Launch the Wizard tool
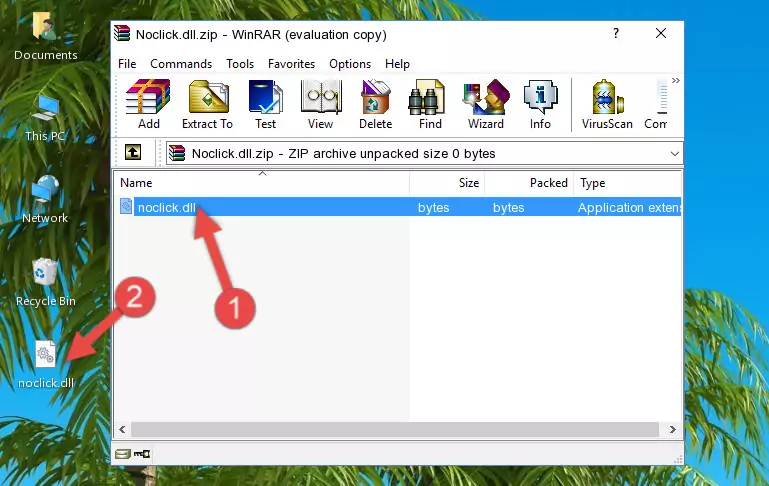The width and height of the screenshot is (769, 486). (x=486, y=104)
